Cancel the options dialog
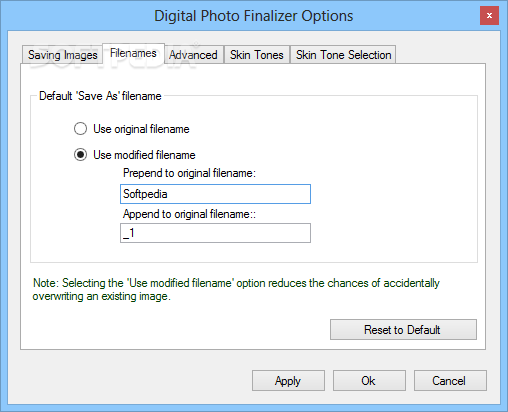The image size is (508, 412). [450, 380]
